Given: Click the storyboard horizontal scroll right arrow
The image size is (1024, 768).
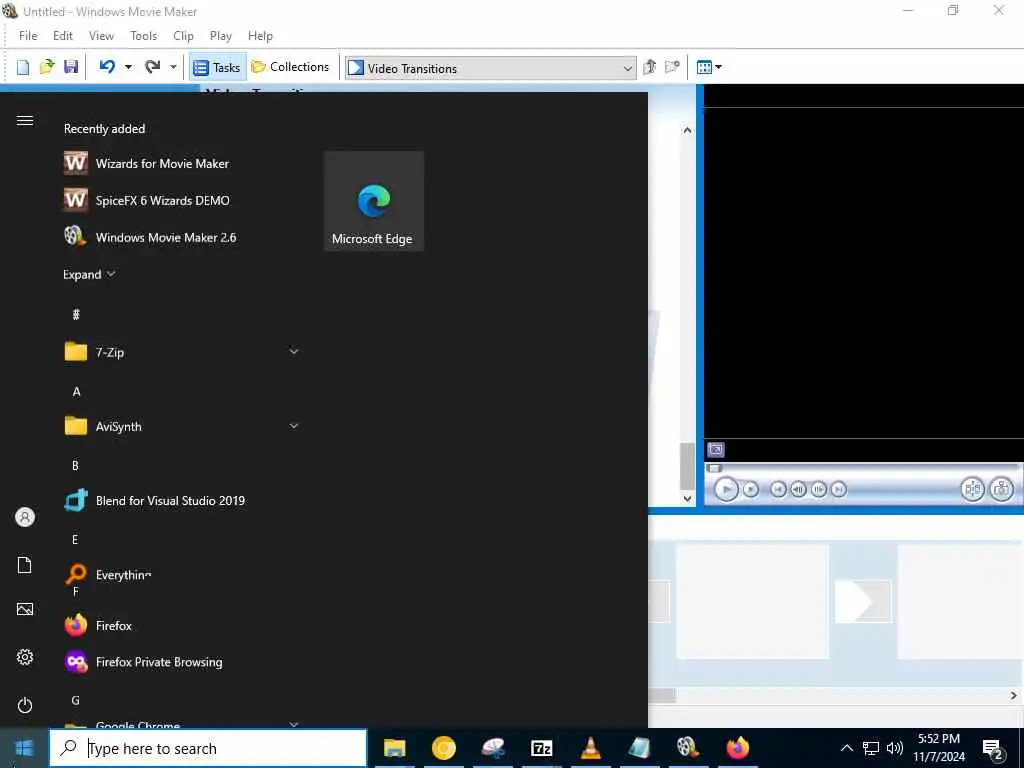Looking at the screenshot, I should click(x=1014, y=696).
